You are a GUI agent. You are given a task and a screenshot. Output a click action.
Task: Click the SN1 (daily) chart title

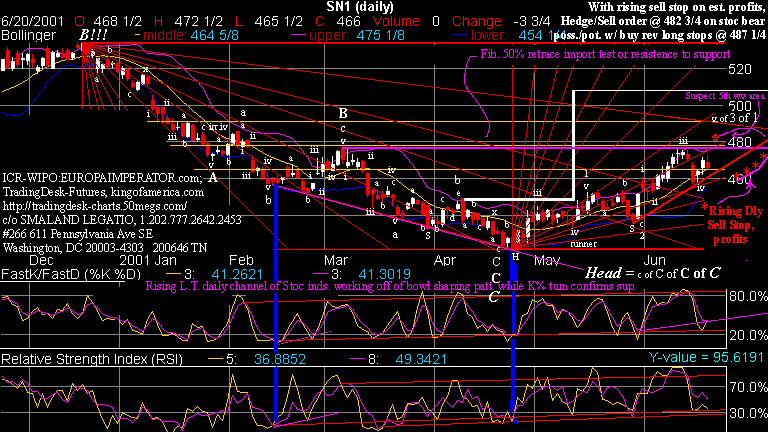click(x=384, y=6)
